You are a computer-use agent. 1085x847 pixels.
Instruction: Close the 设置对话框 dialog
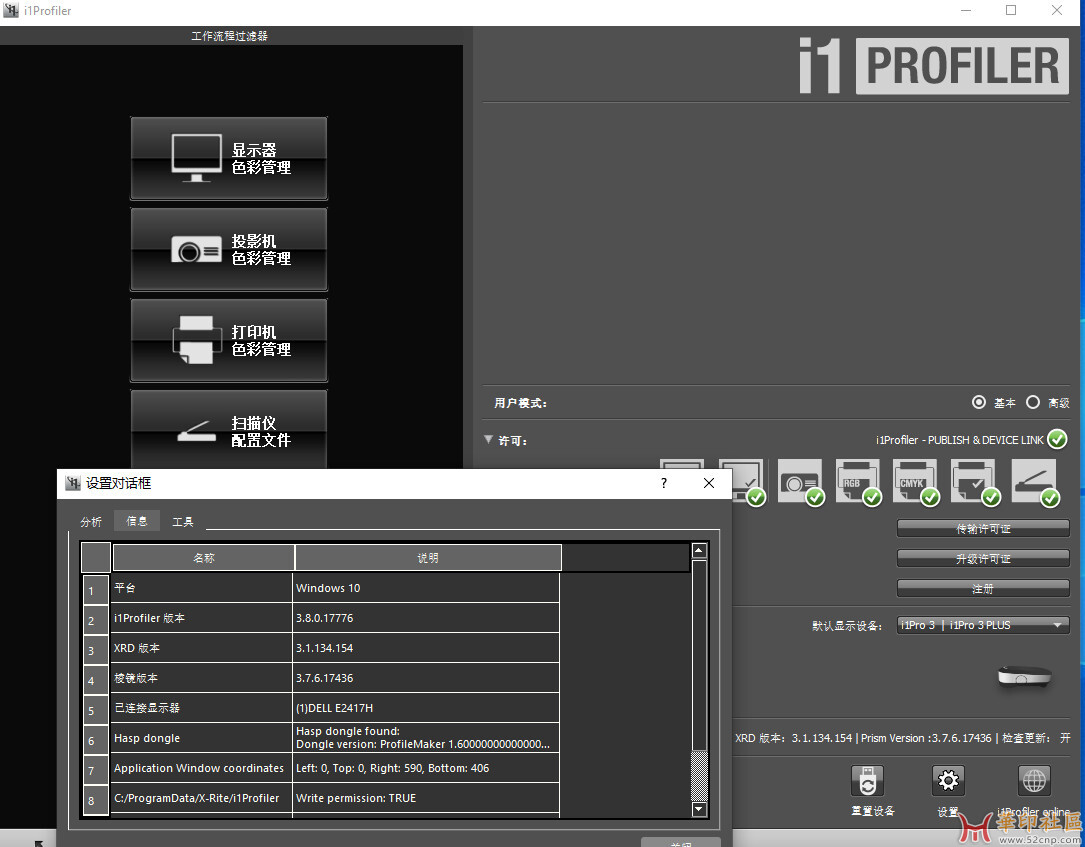[709, 483]
